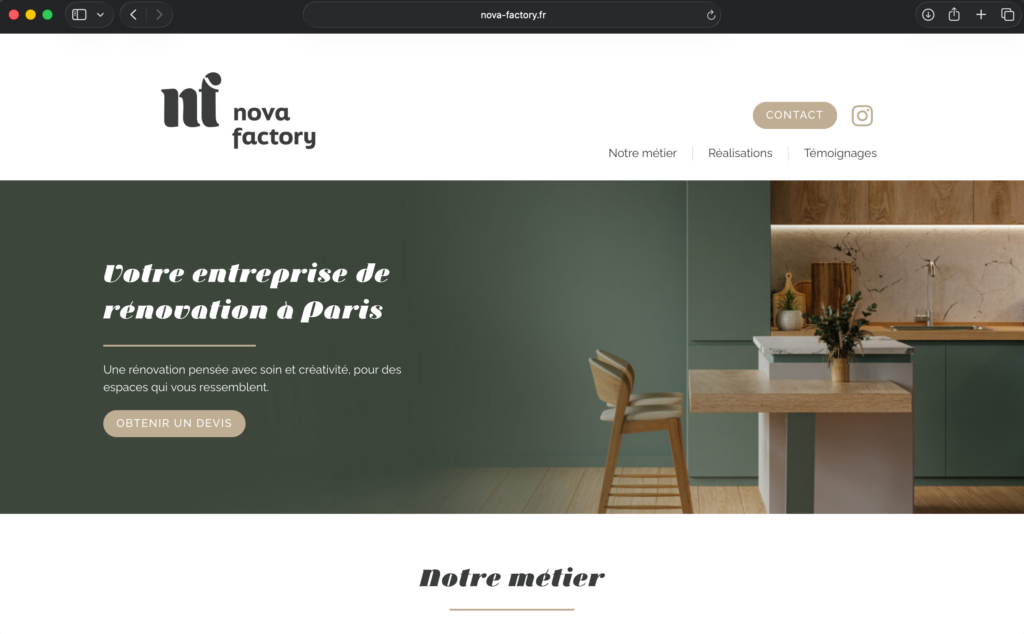1024x634 pixels.
Task: Open a new tab with plus icon
Action: (981, 14)
